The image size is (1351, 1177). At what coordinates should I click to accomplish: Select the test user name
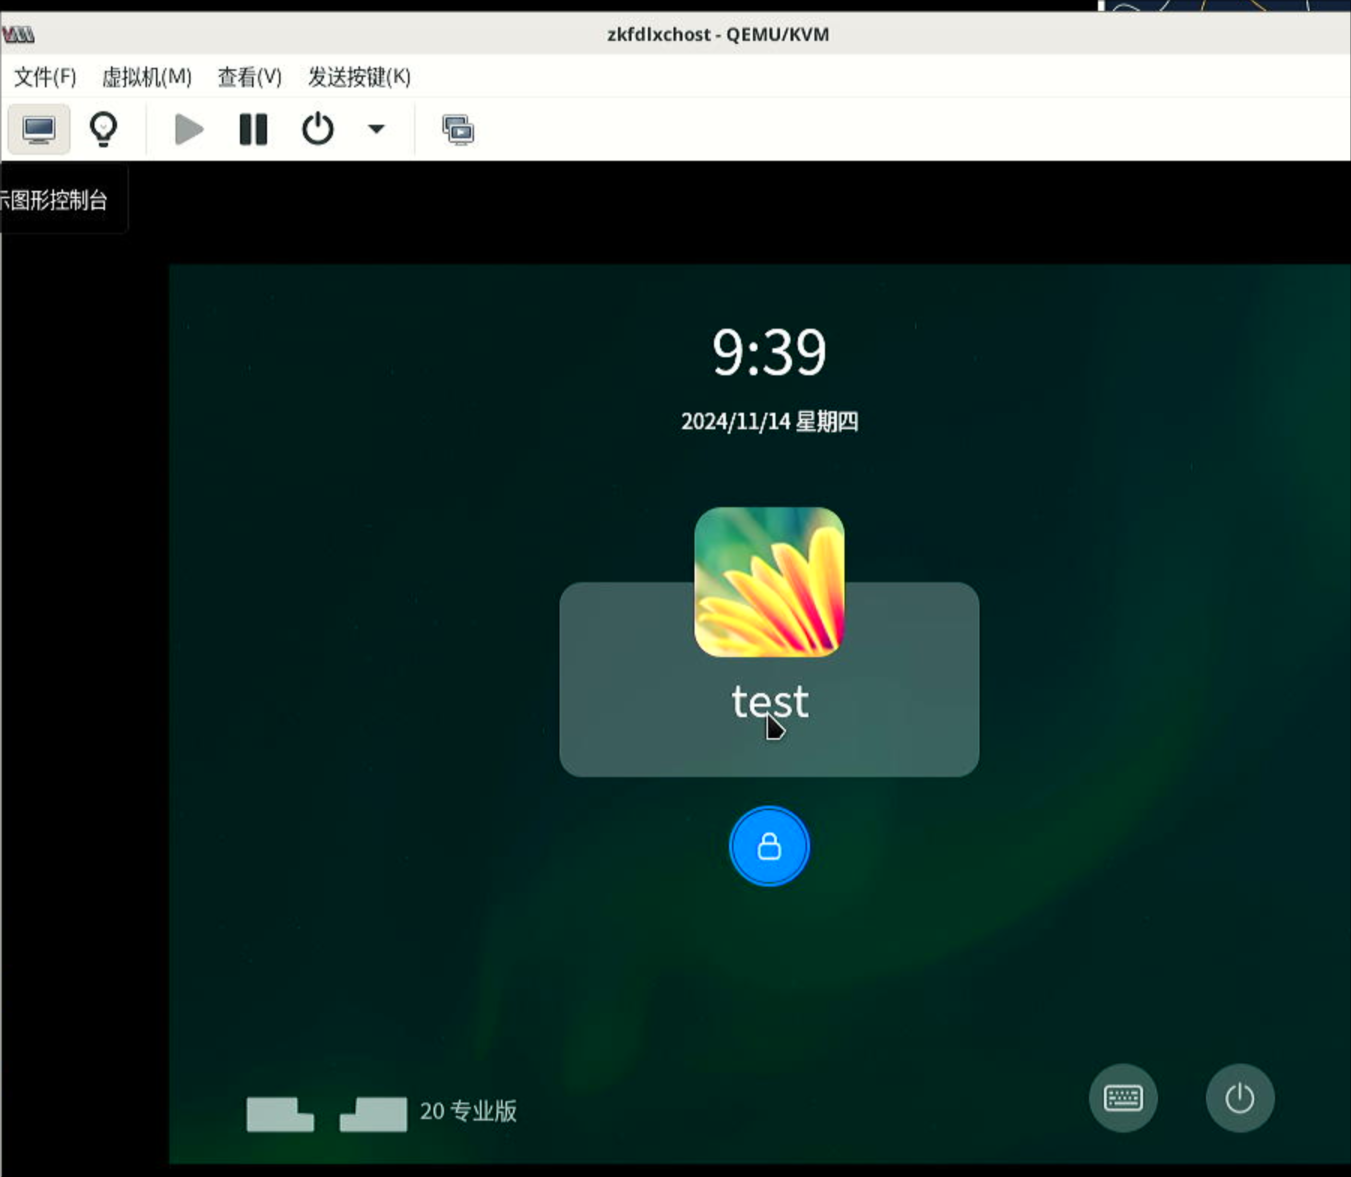click(x=770, y=701)
